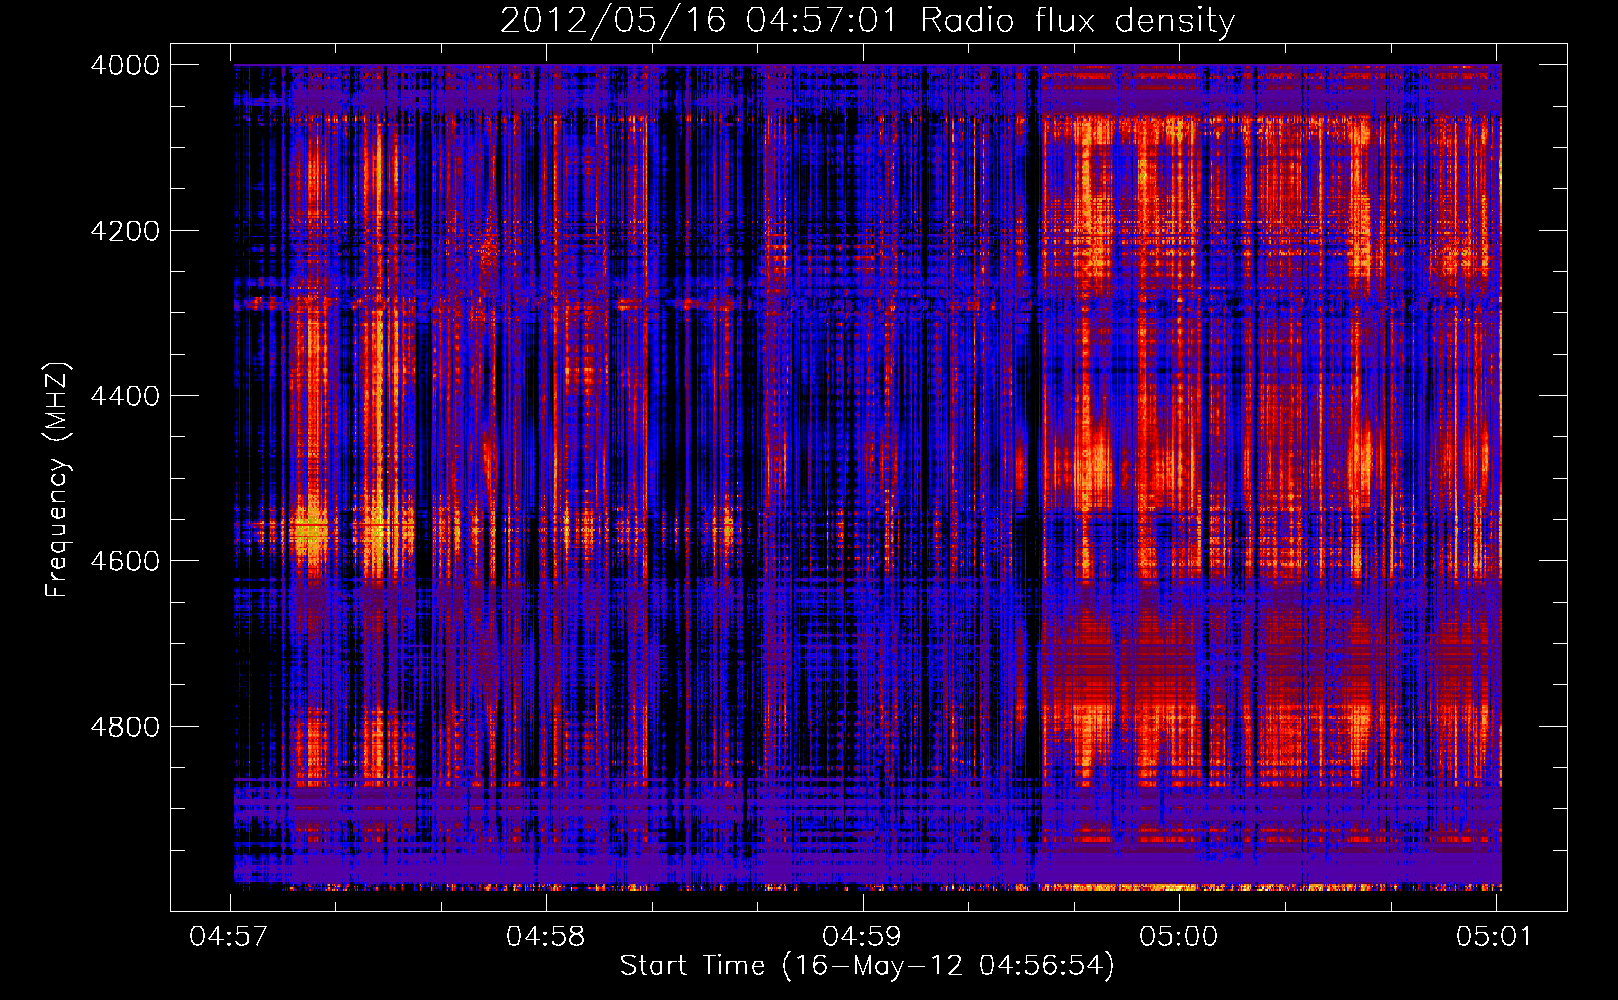Select the 05:01 time axis label

pos(1494,937)
